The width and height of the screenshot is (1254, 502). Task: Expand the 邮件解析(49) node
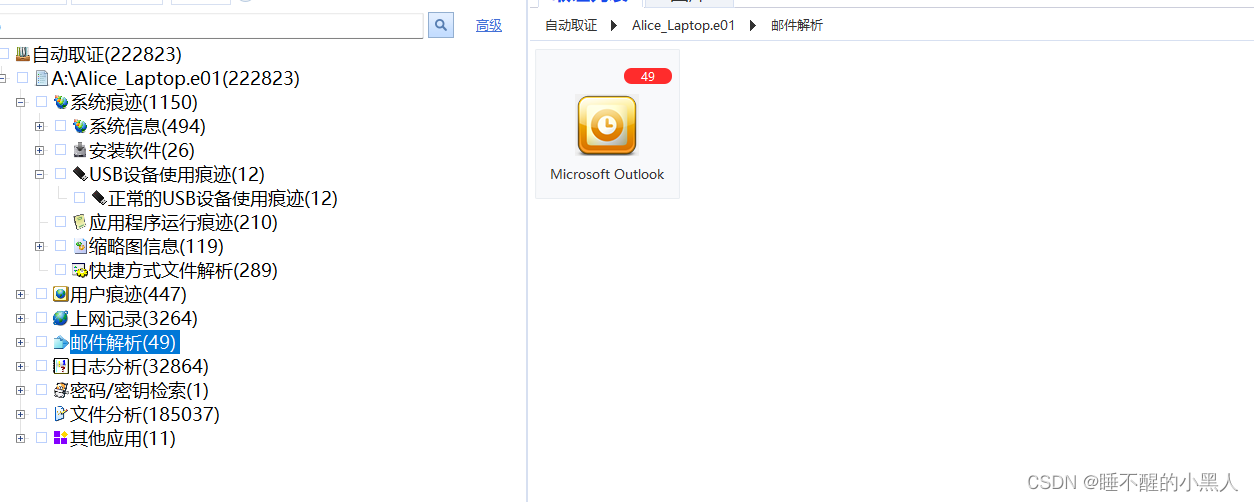[x=20, y=342]
